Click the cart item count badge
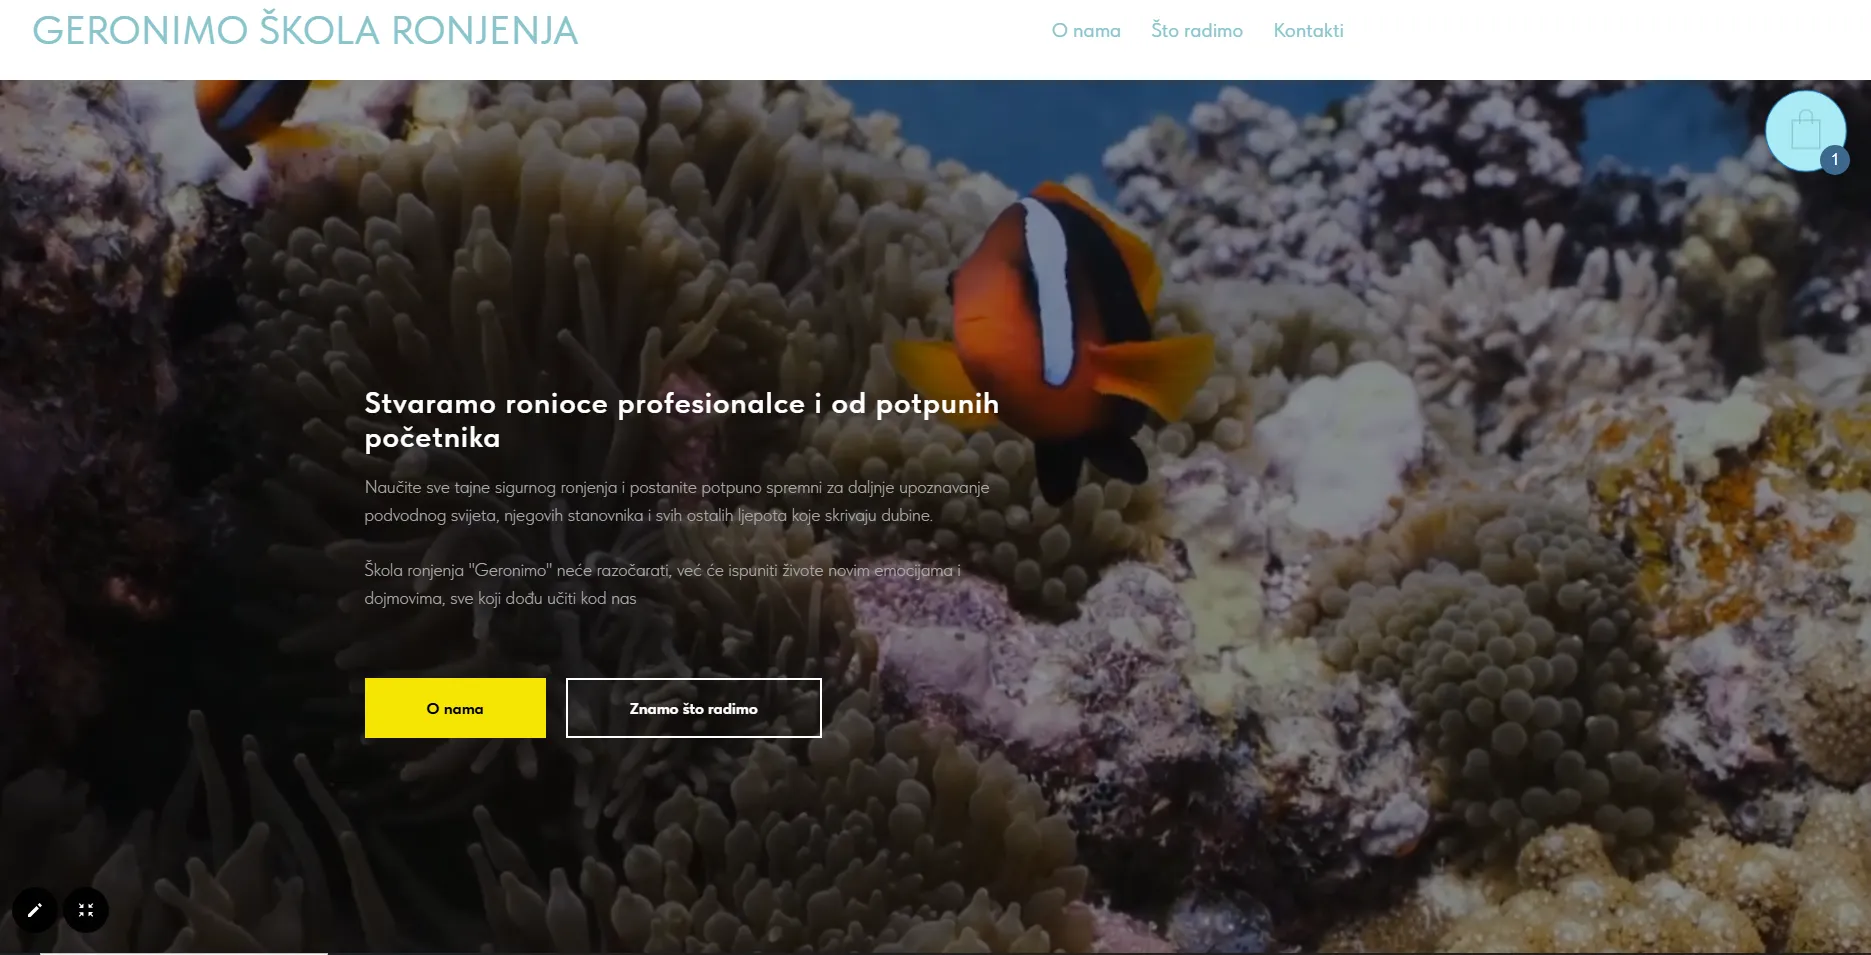This screenshot has height=955, width=1871. pos(1835,160)
